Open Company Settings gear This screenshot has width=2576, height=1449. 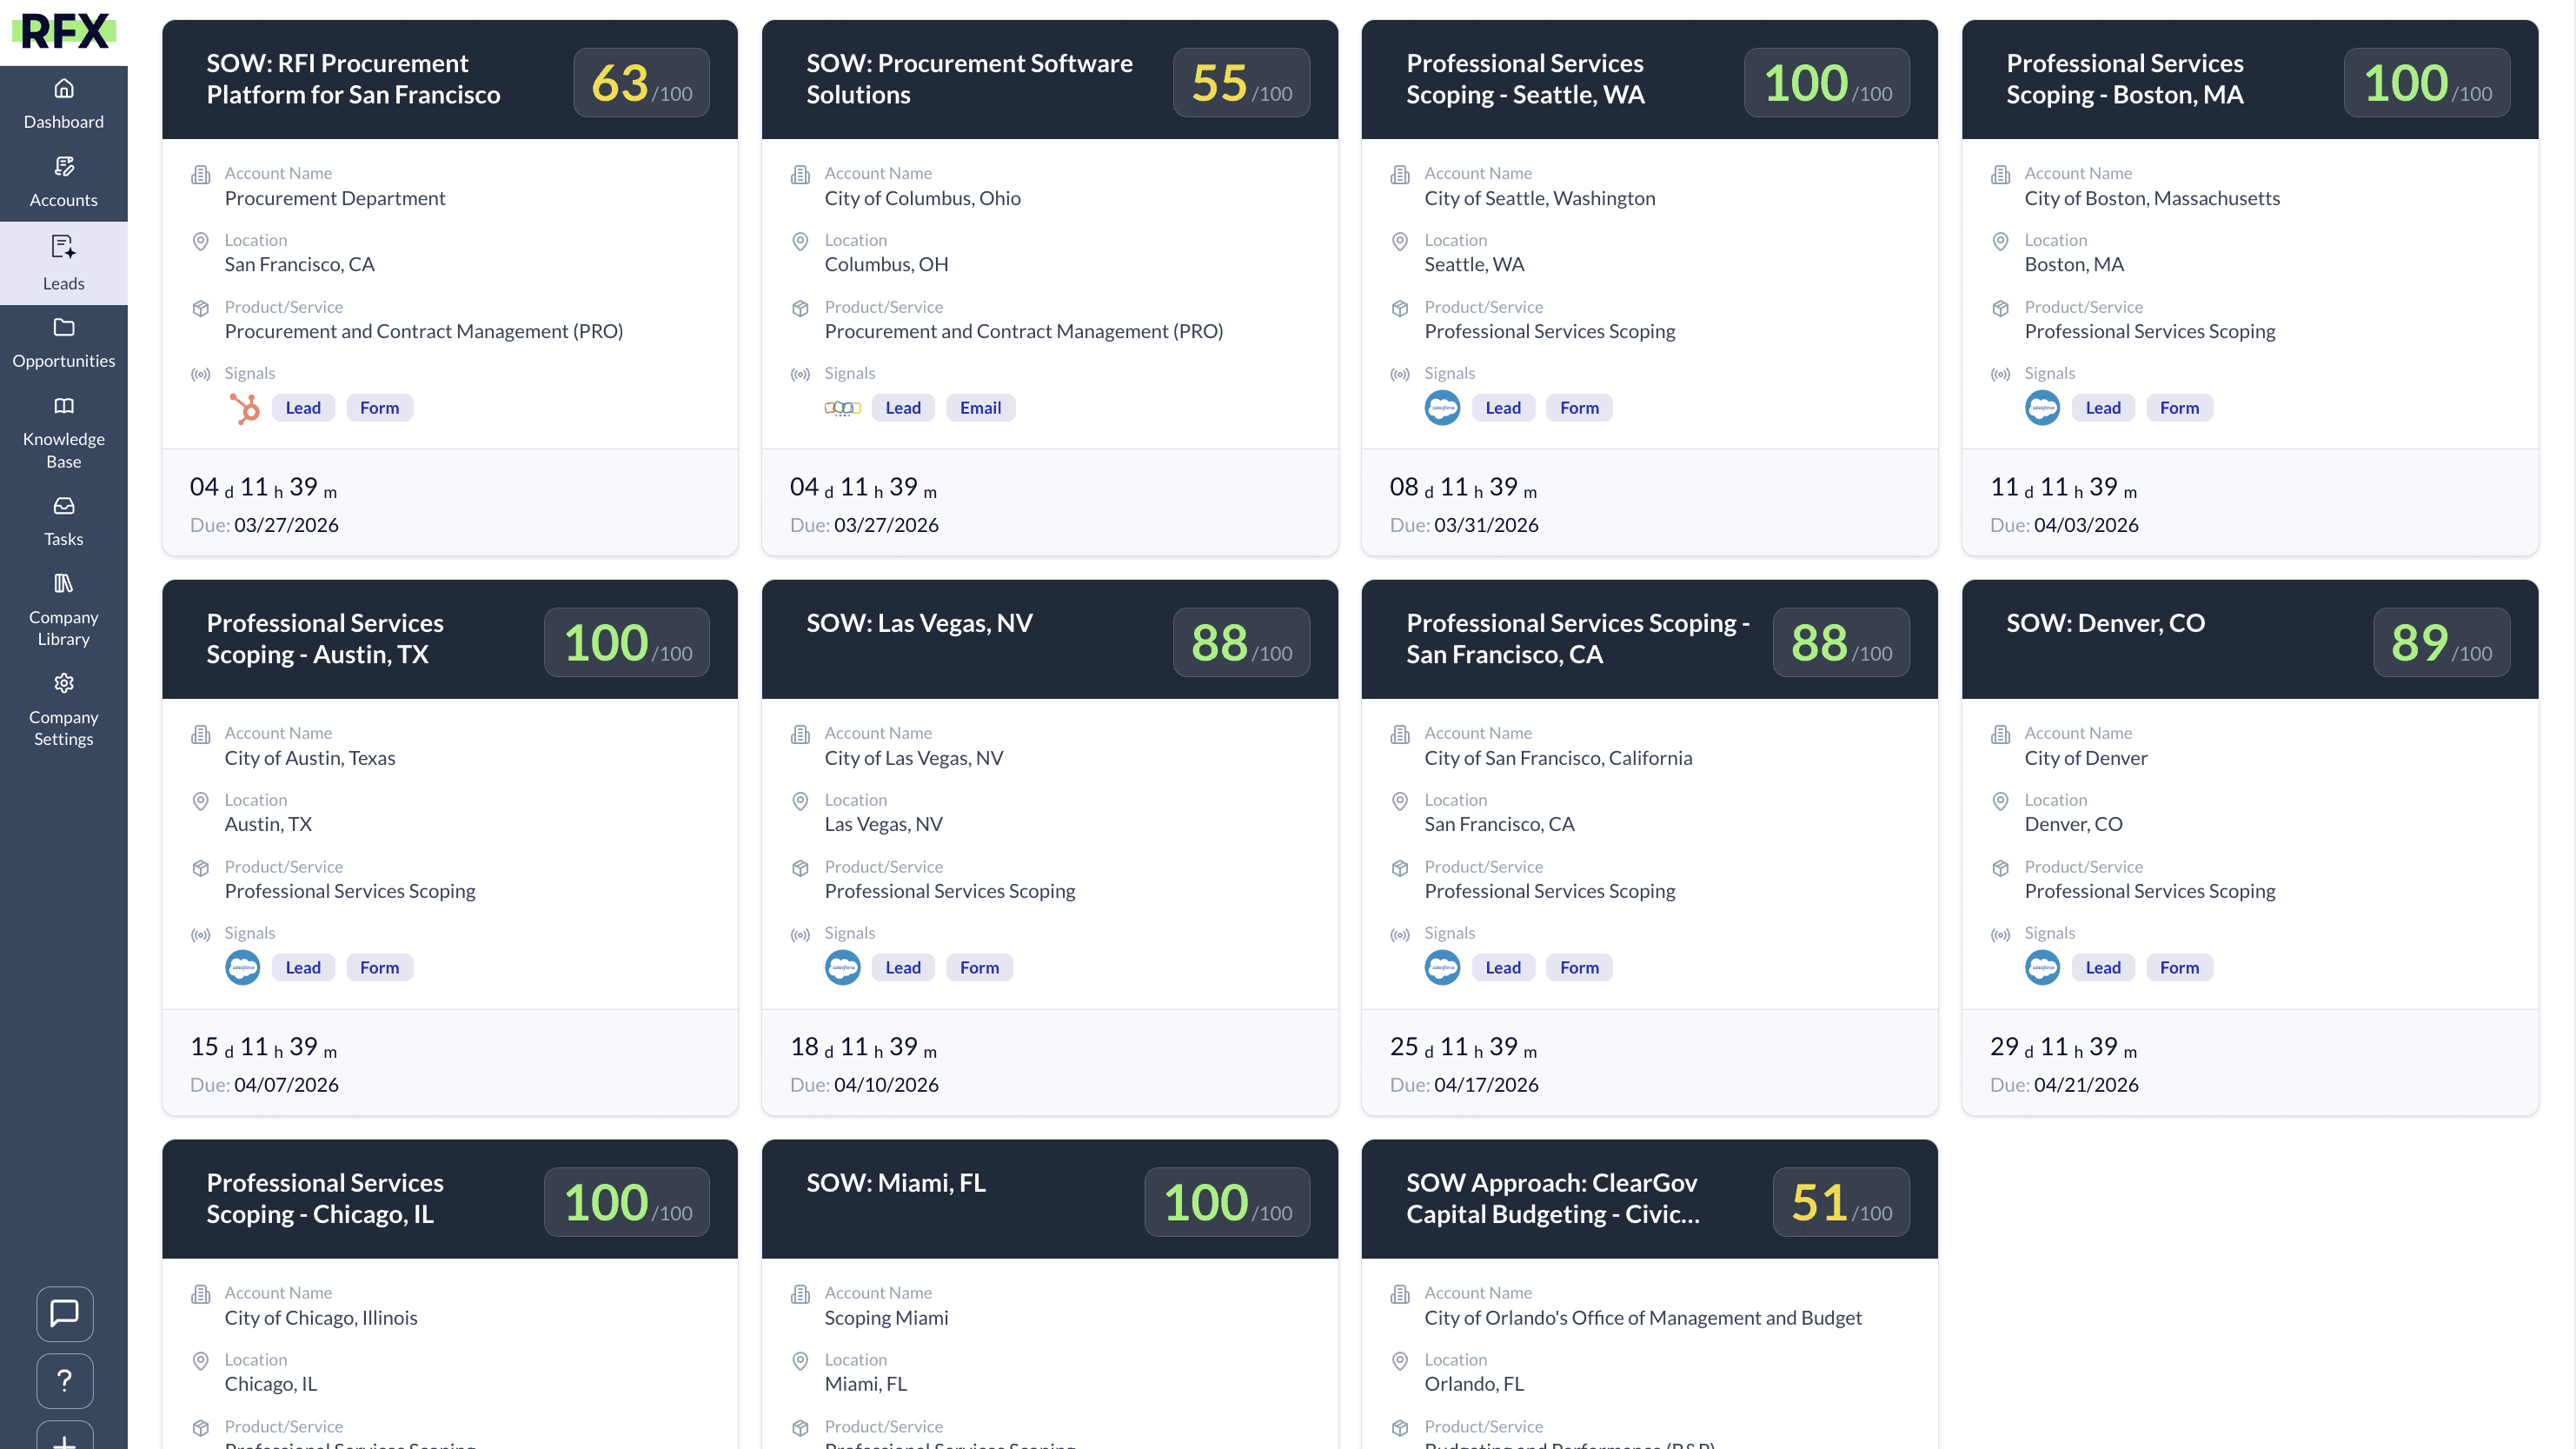pos(63,710)
